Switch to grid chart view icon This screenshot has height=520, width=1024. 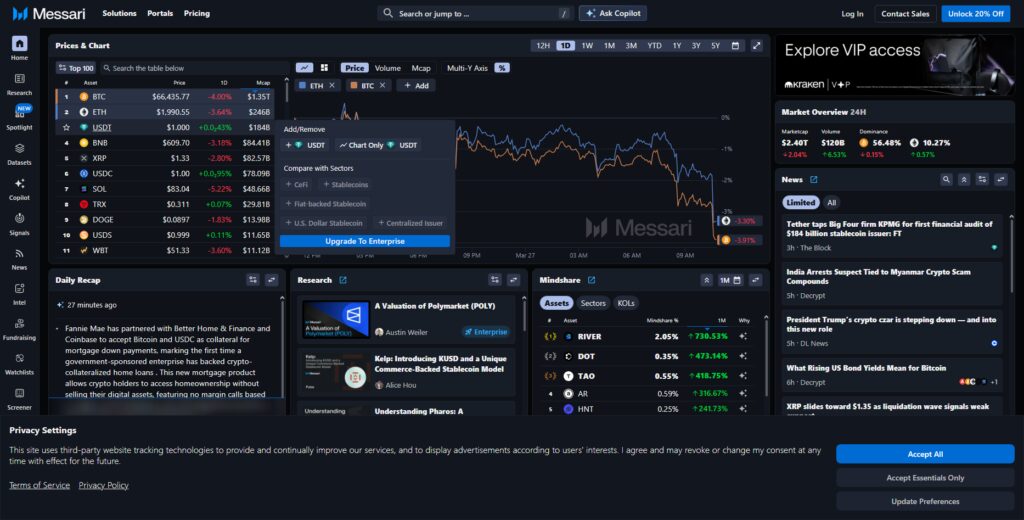(325, 68)
